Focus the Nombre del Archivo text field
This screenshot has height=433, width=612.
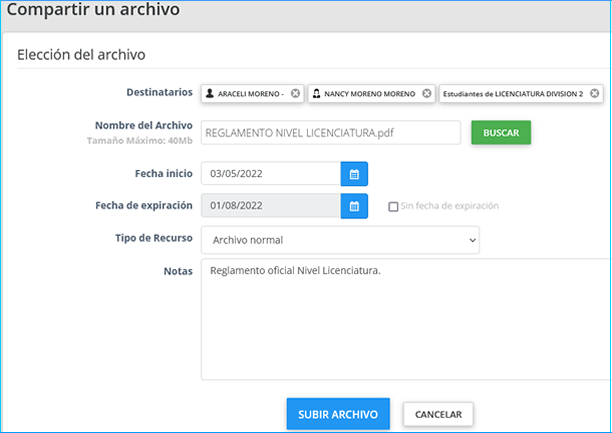pos(330,133)
